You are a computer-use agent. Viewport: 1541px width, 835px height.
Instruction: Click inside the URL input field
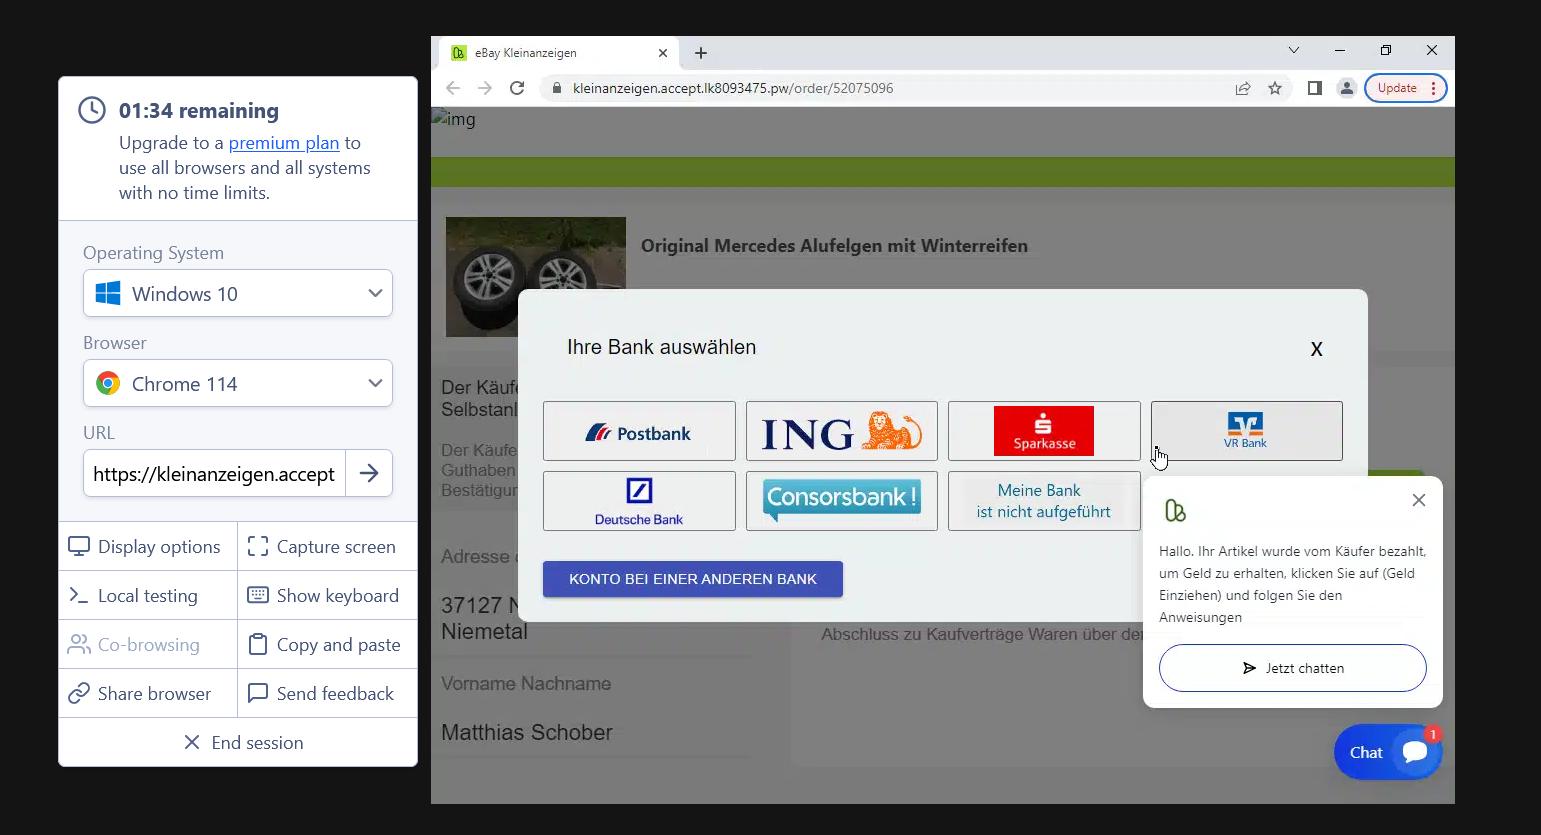click(x=214, y=474)
